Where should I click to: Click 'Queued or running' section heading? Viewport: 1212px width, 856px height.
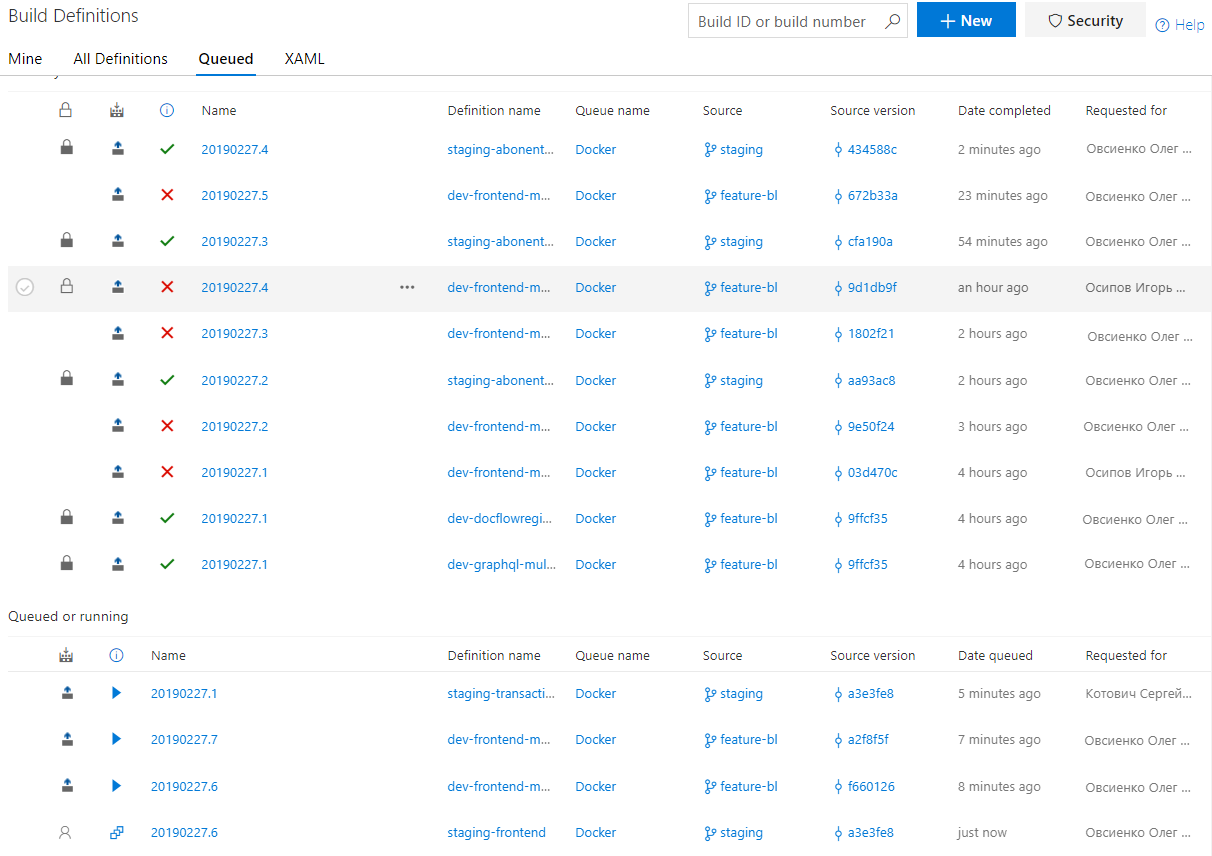point(68,616)
